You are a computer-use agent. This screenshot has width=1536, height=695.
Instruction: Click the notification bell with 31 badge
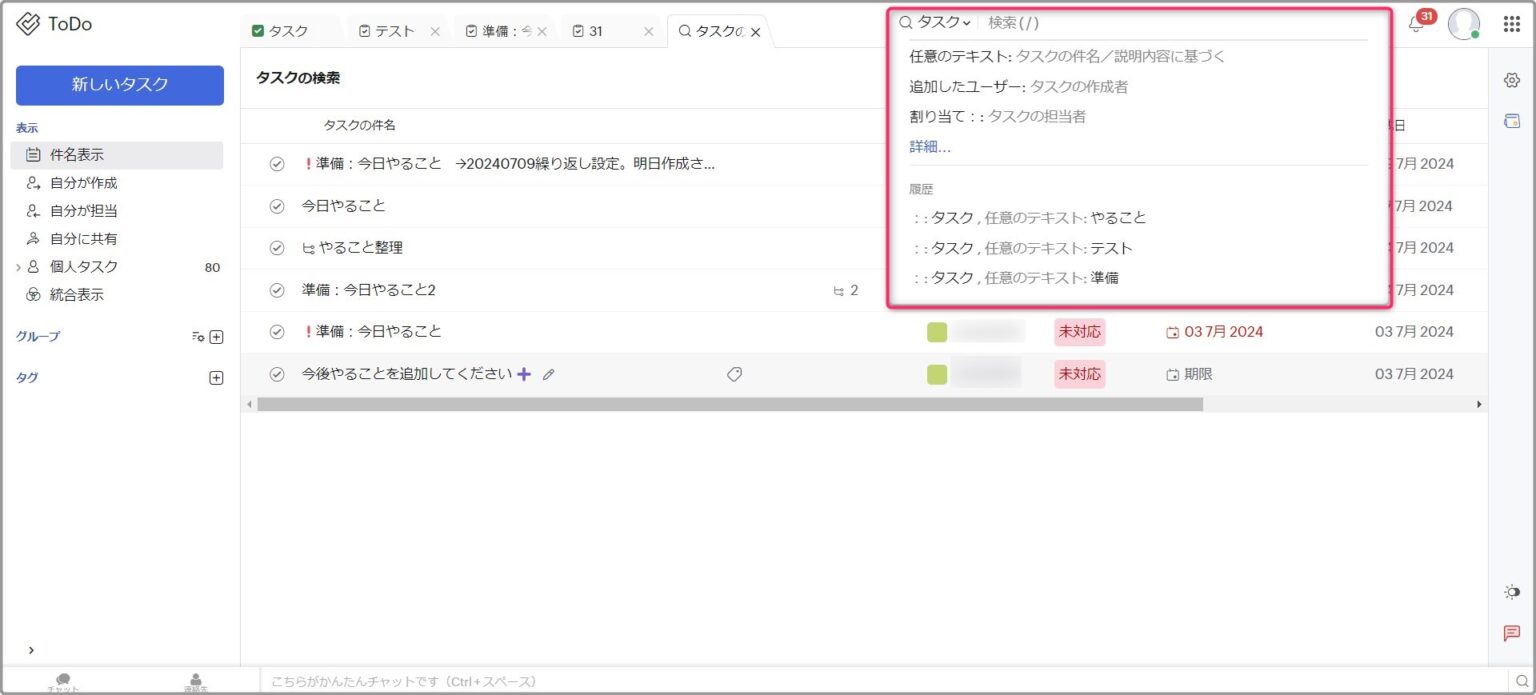click(1416, 24)
